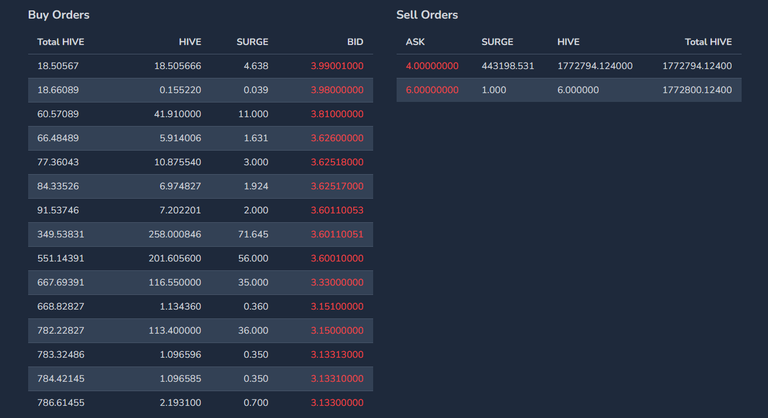The image size is (768, 418).
Task: Select the 3.60010000 bid price
Action: click(337, 258)
